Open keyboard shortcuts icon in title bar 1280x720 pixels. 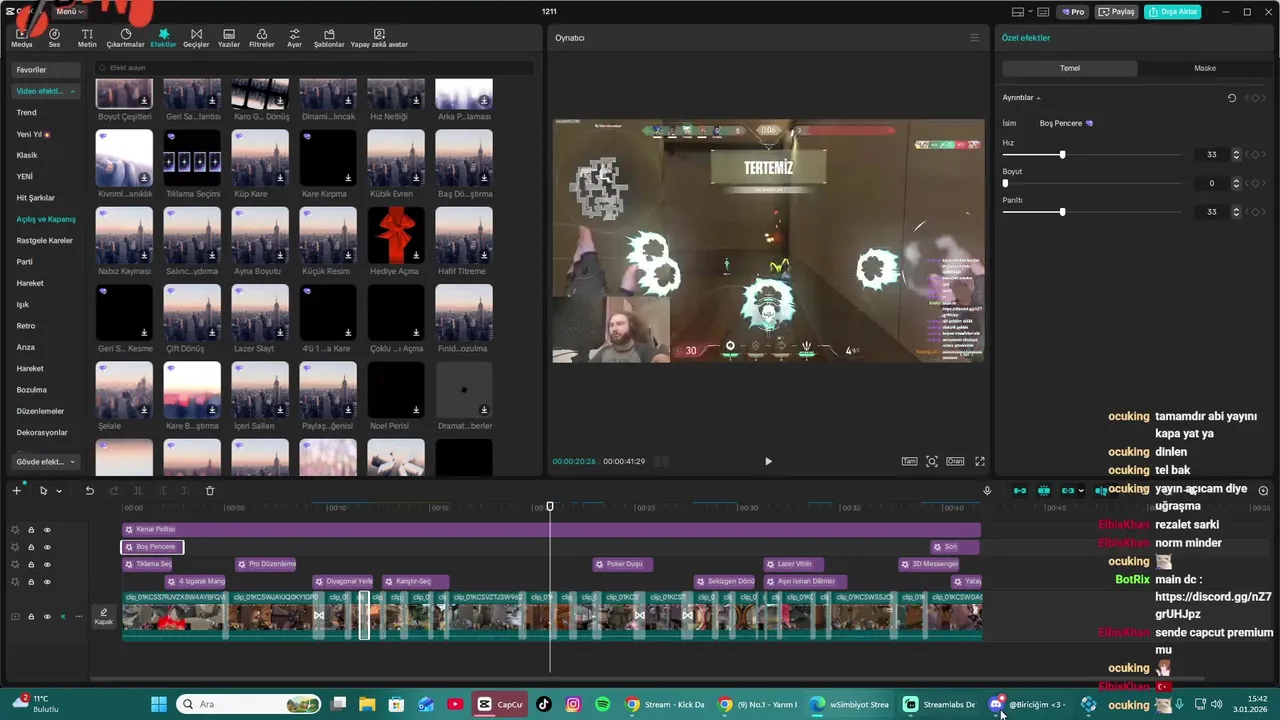pos(1042,12)
